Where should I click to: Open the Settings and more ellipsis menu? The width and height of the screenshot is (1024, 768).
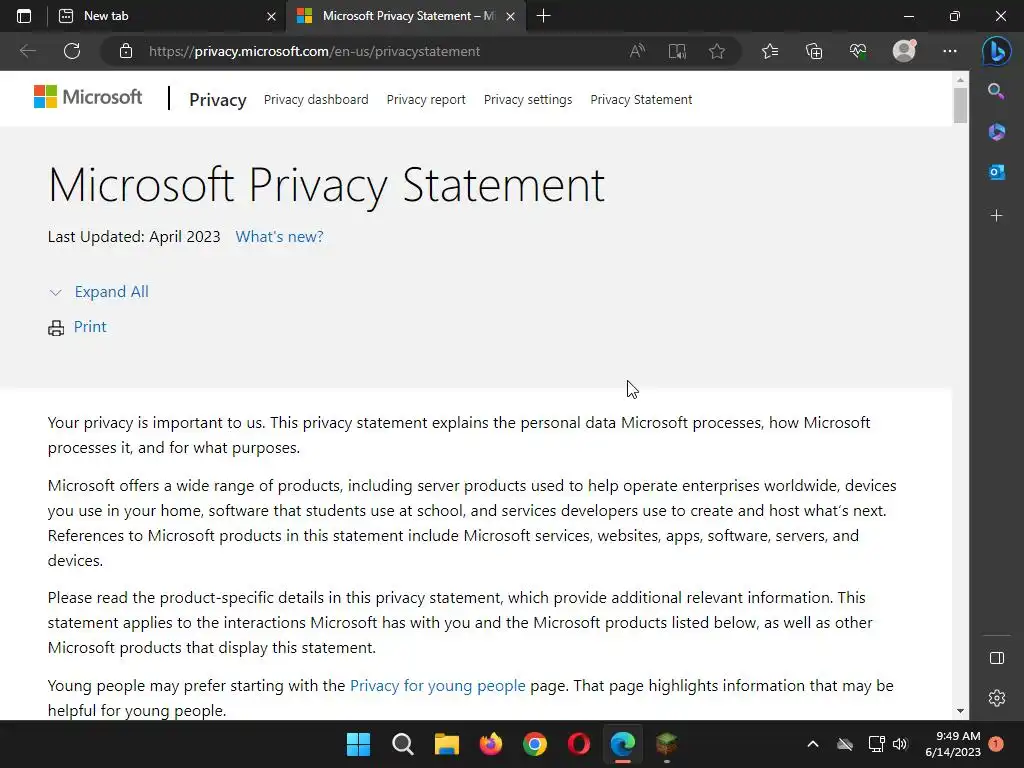pos(950,51)
